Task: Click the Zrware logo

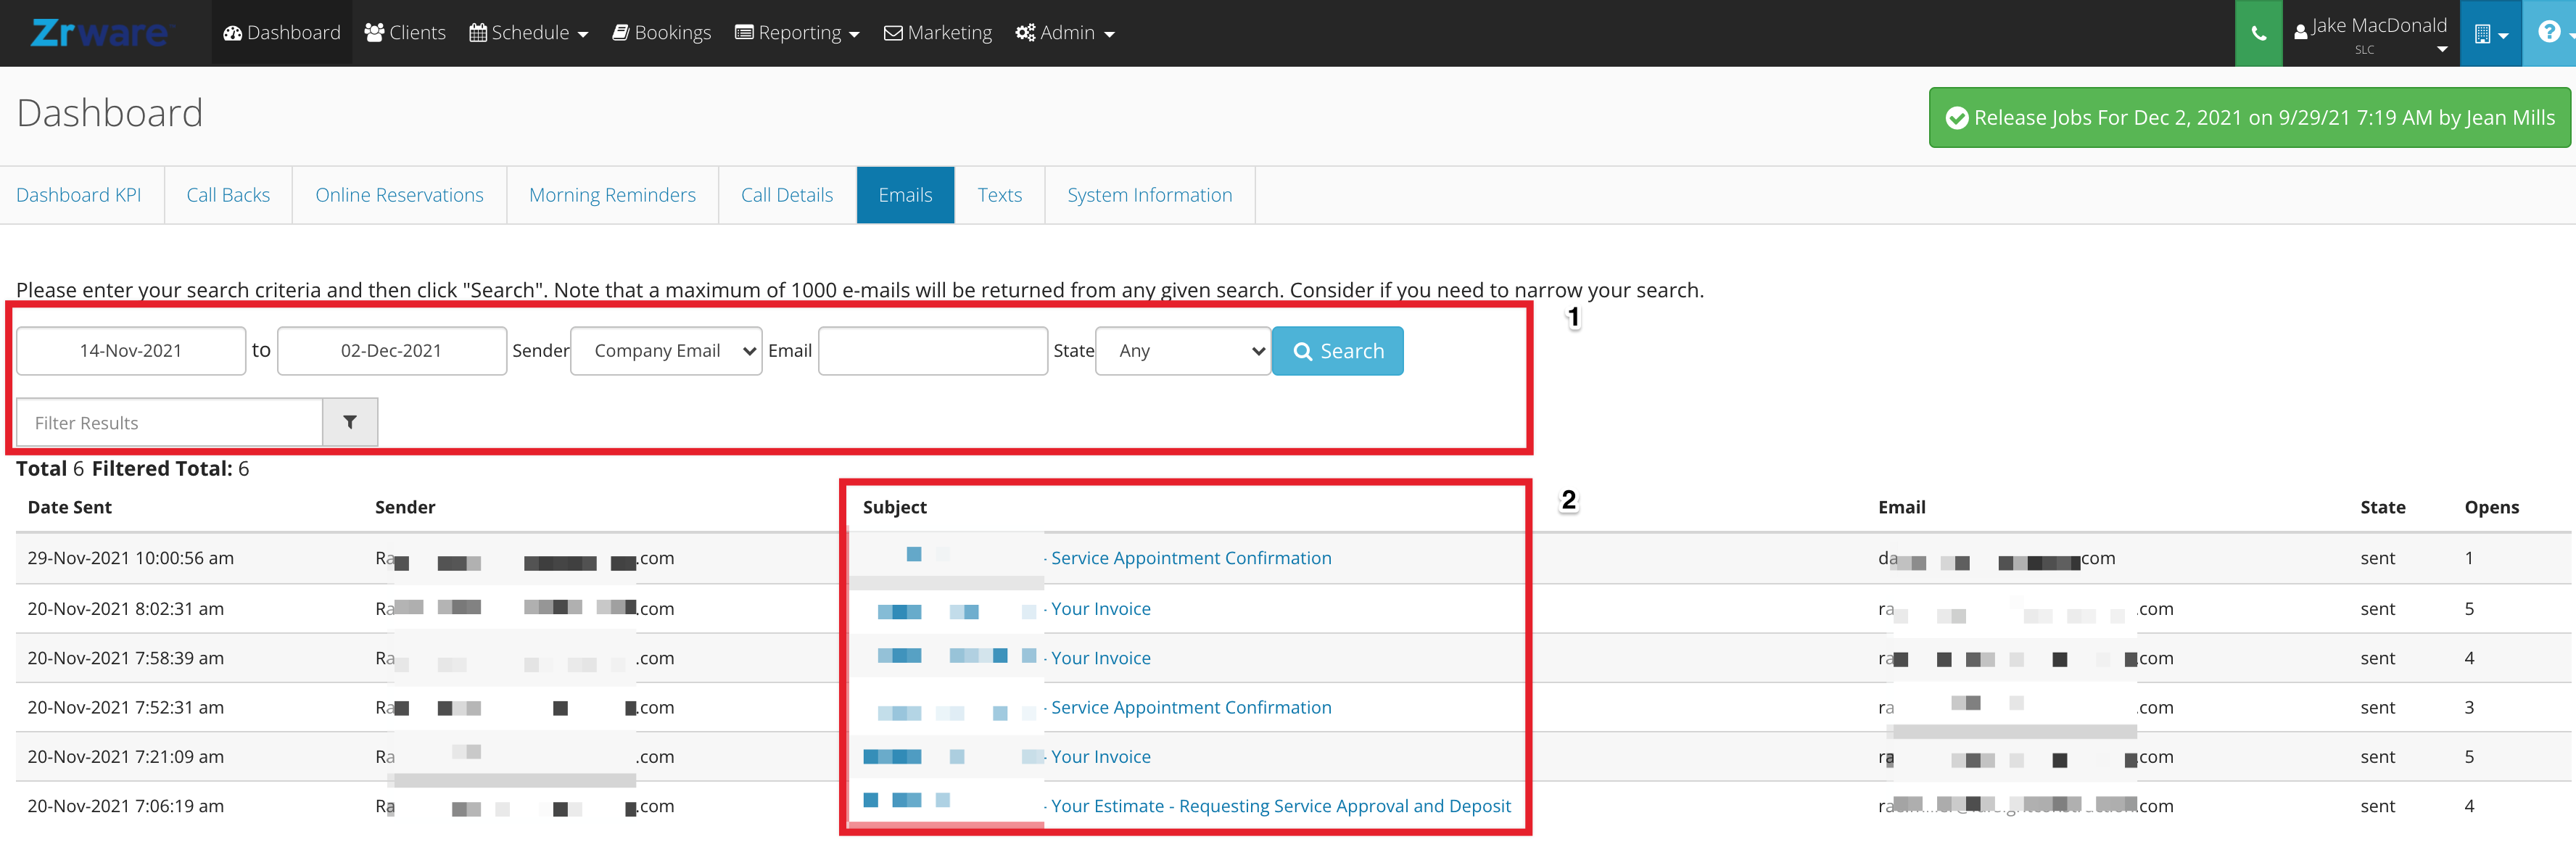Action: click(100, 33)
